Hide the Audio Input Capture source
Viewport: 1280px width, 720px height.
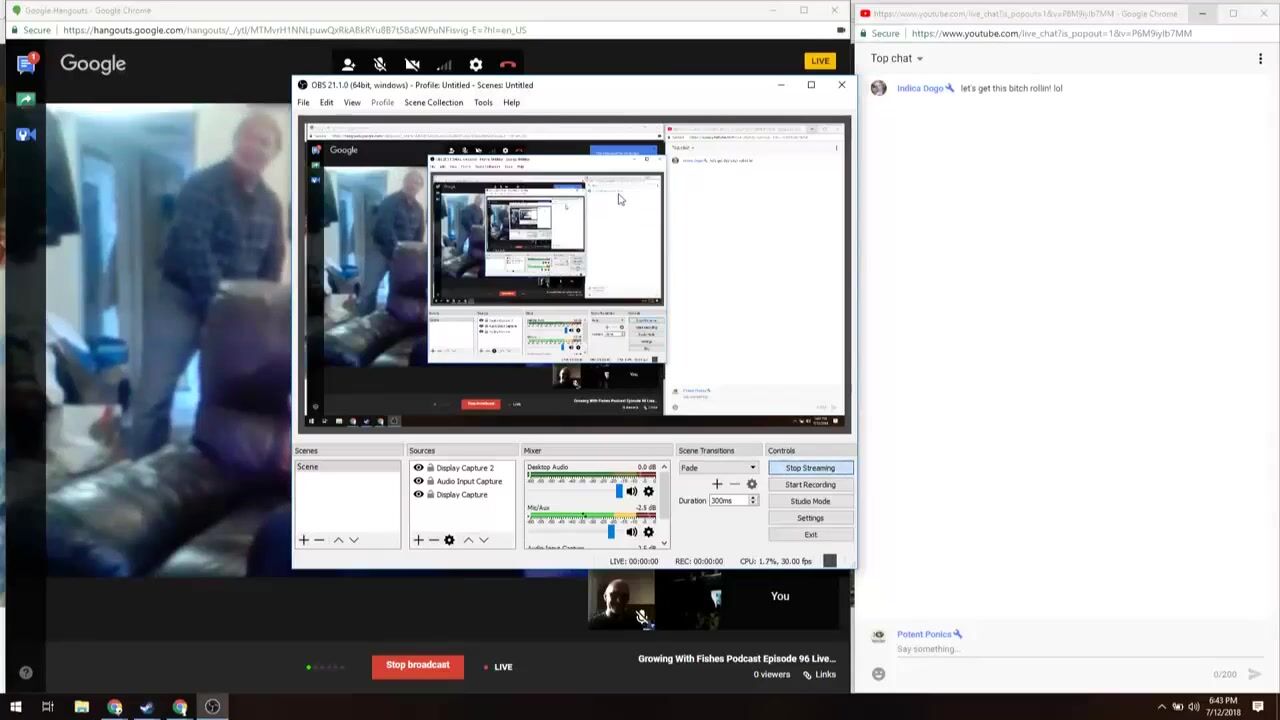(x=418, y=481)
